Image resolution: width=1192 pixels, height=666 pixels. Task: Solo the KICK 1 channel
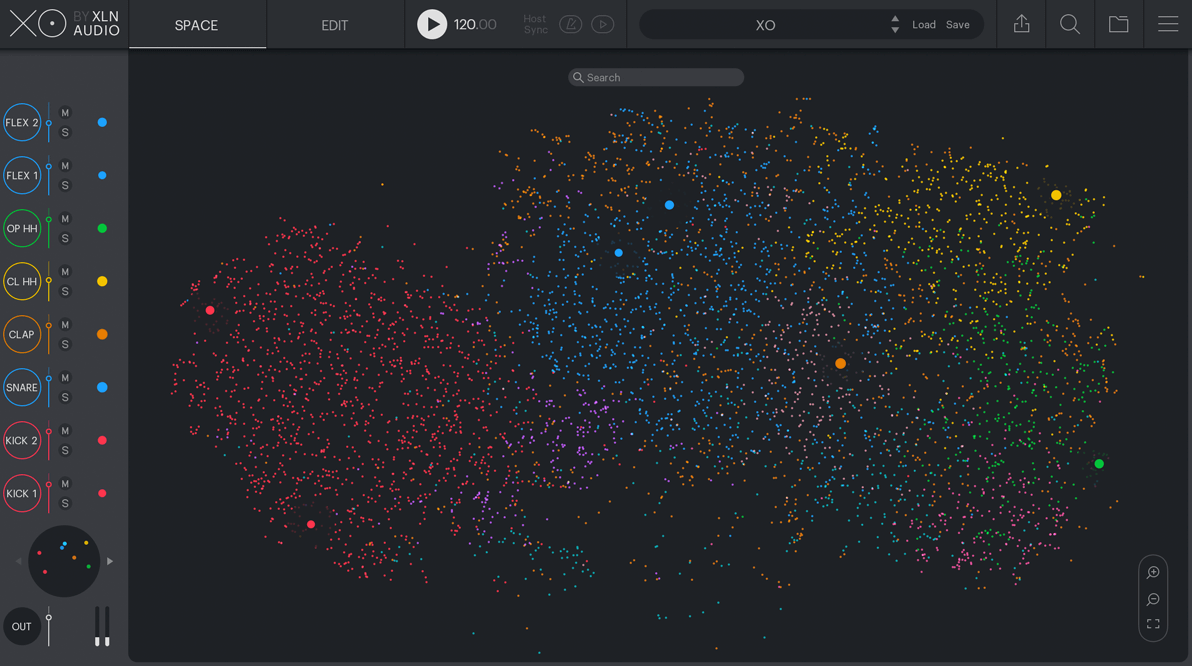tap(64, 501)
